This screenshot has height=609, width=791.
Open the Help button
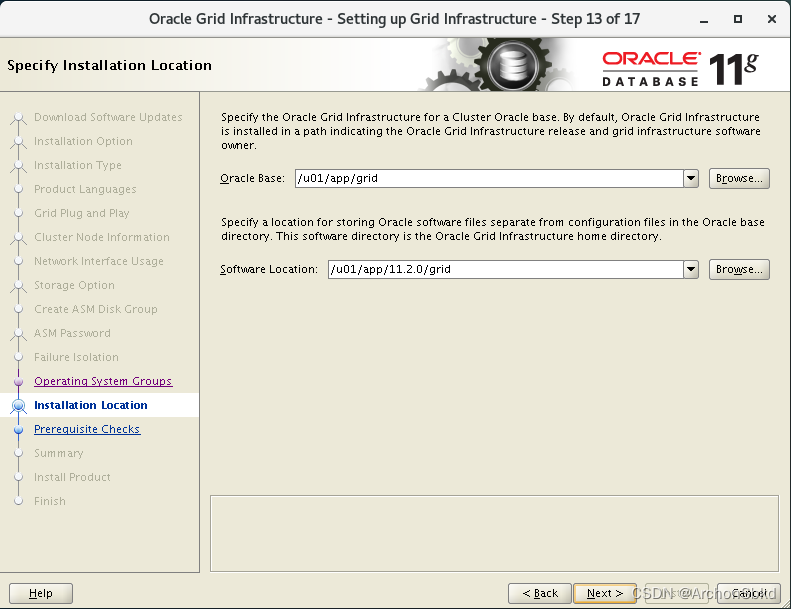tap(41, 593)
